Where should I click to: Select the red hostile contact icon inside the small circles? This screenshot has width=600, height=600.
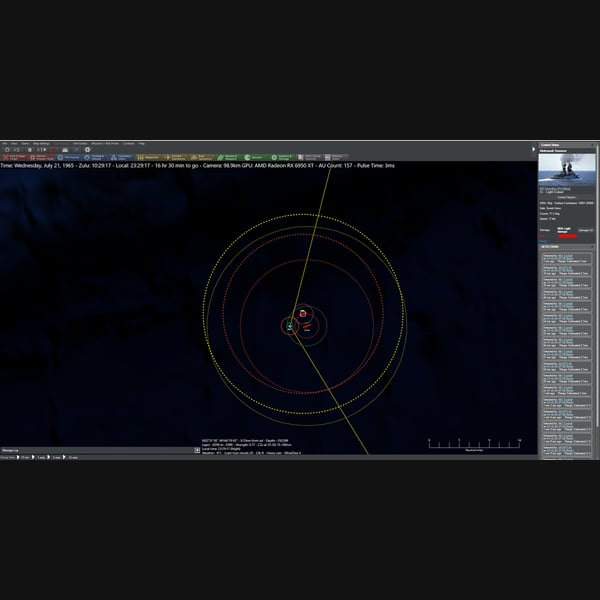point(303,314)
